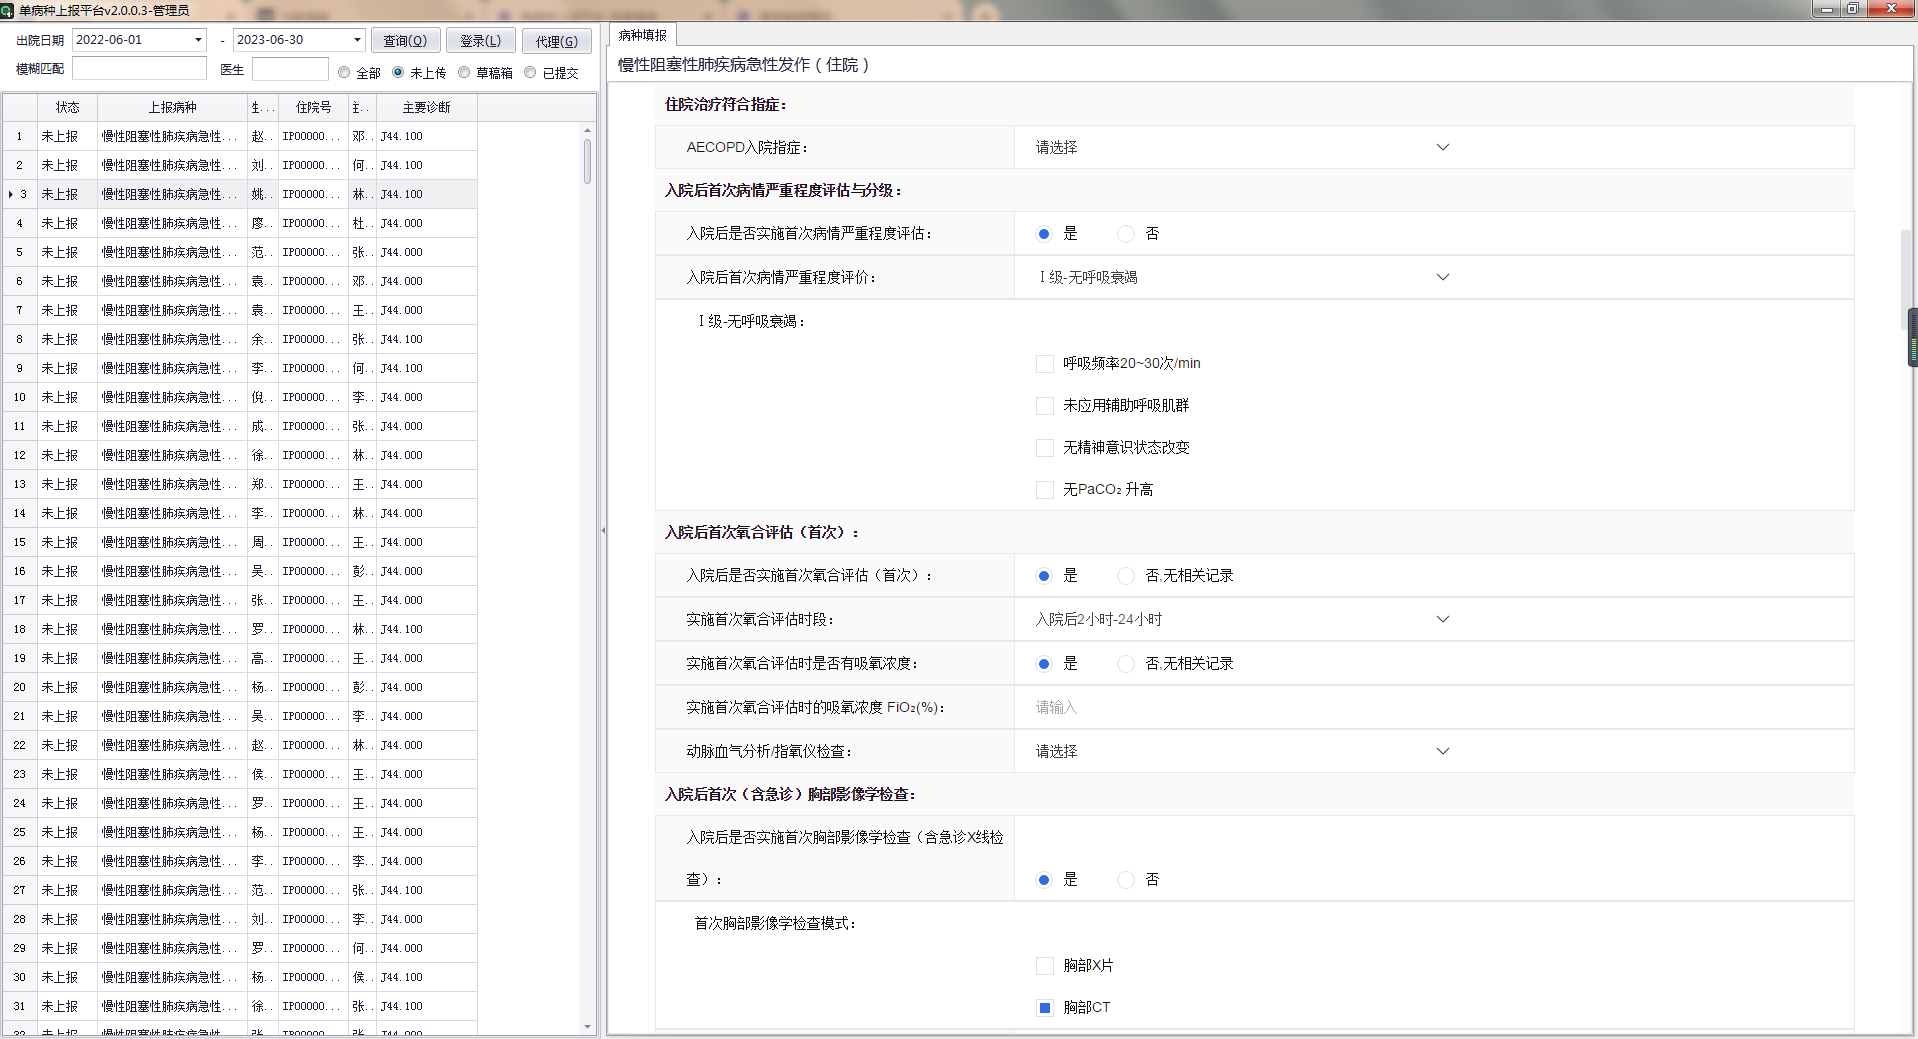1918x1039 pixels.
Task: Click the patient list scroll-up arrow
Action: coord(587,130)
